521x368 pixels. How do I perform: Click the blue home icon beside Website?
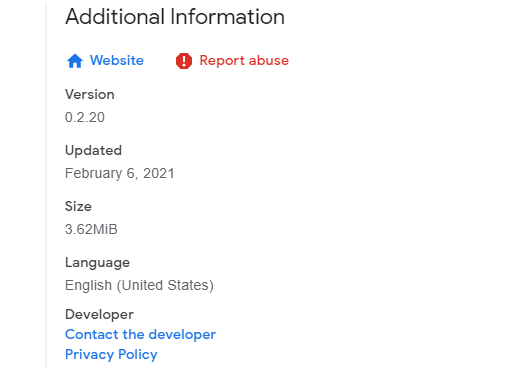tap(75, 61)
